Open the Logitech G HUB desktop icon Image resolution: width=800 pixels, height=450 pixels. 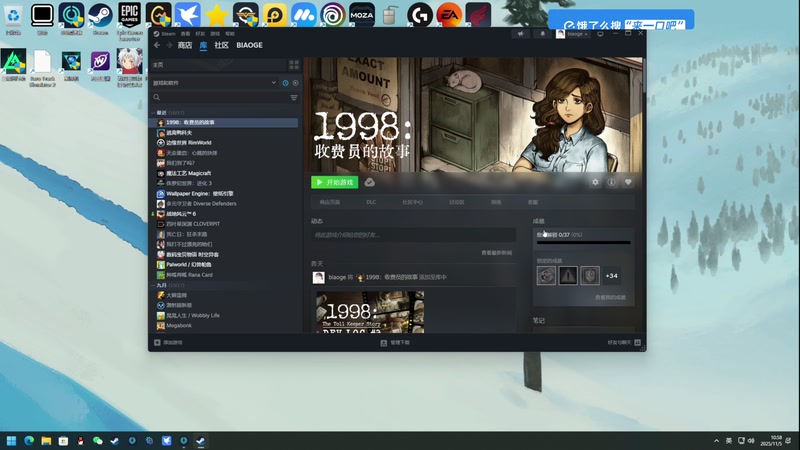click(420, 15)
